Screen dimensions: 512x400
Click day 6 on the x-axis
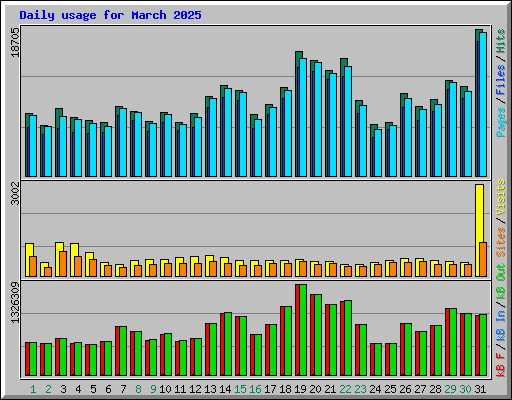tap(108, 389)
